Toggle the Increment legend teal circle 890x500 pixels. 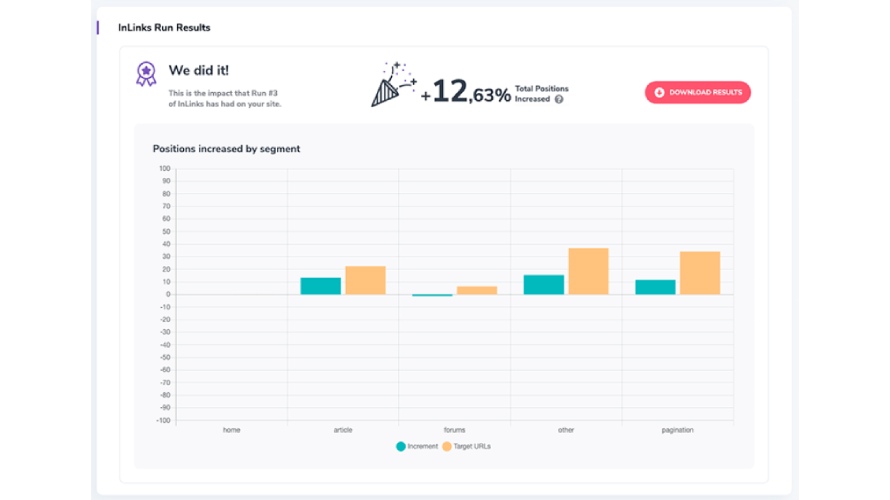click(x=401, y=447)
